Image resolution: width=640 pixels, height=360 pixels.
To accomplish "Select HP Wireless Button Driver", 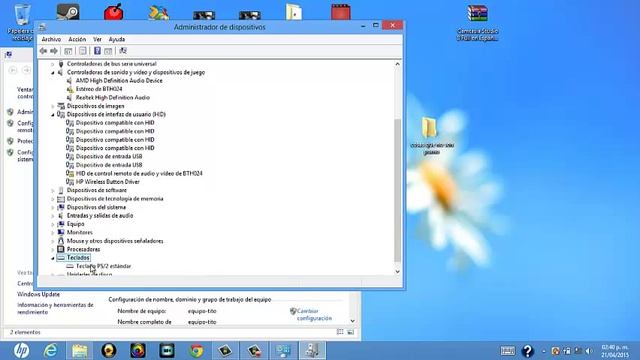I will 107,182.
